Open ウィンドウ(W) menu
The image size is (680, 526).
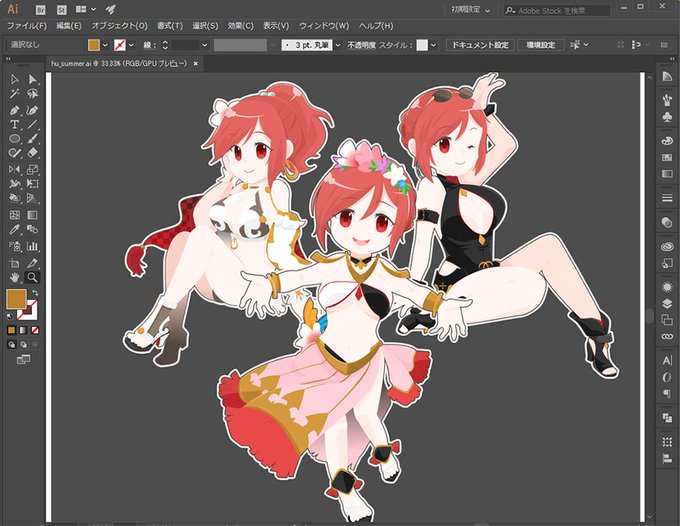(x=324, y=26)
